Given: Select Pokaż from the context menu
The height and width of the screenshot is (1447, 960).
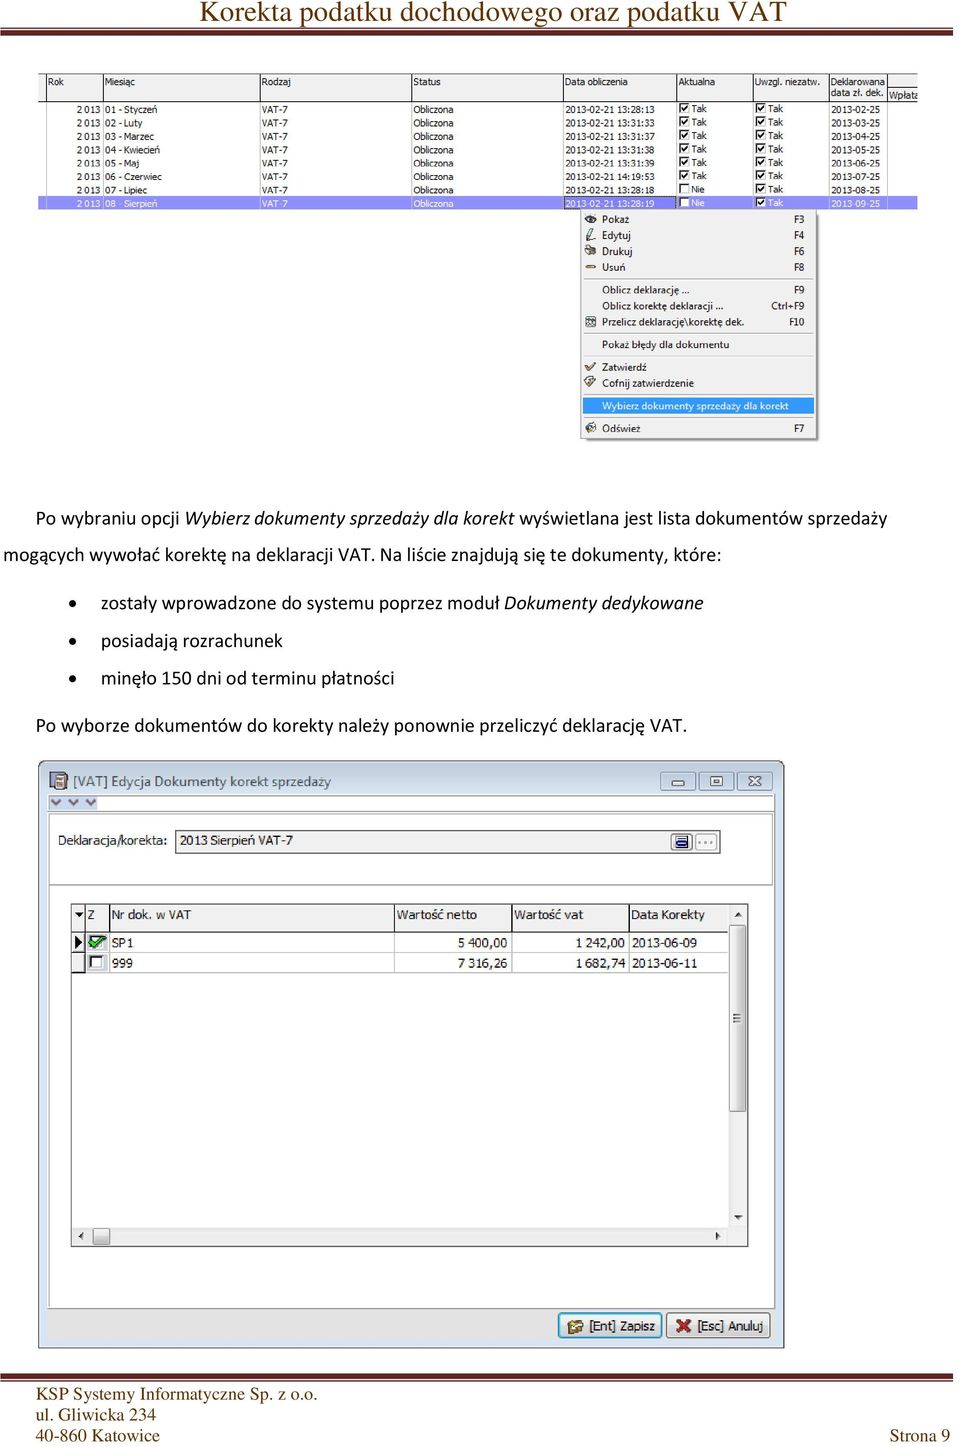Looking at the screenshot, I should click(x=697, y=219).
